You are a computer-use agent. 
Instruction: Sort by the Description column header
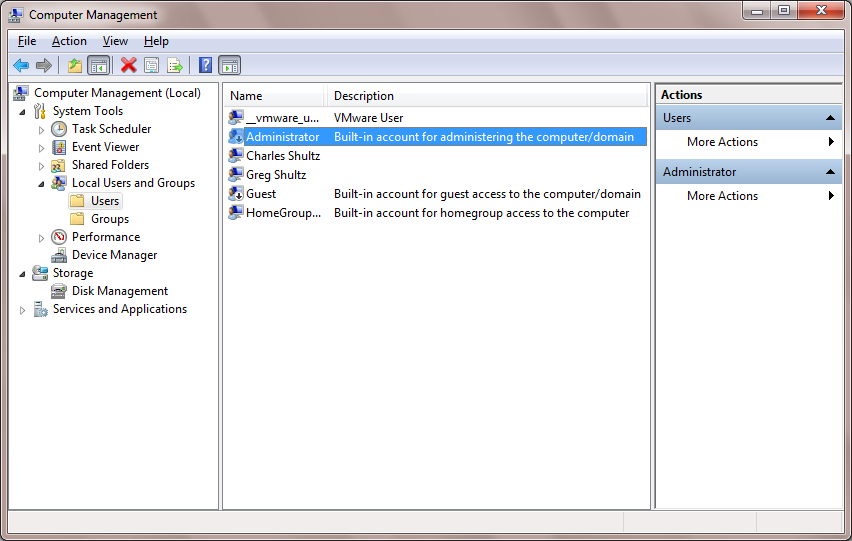(x=487, y=96)
